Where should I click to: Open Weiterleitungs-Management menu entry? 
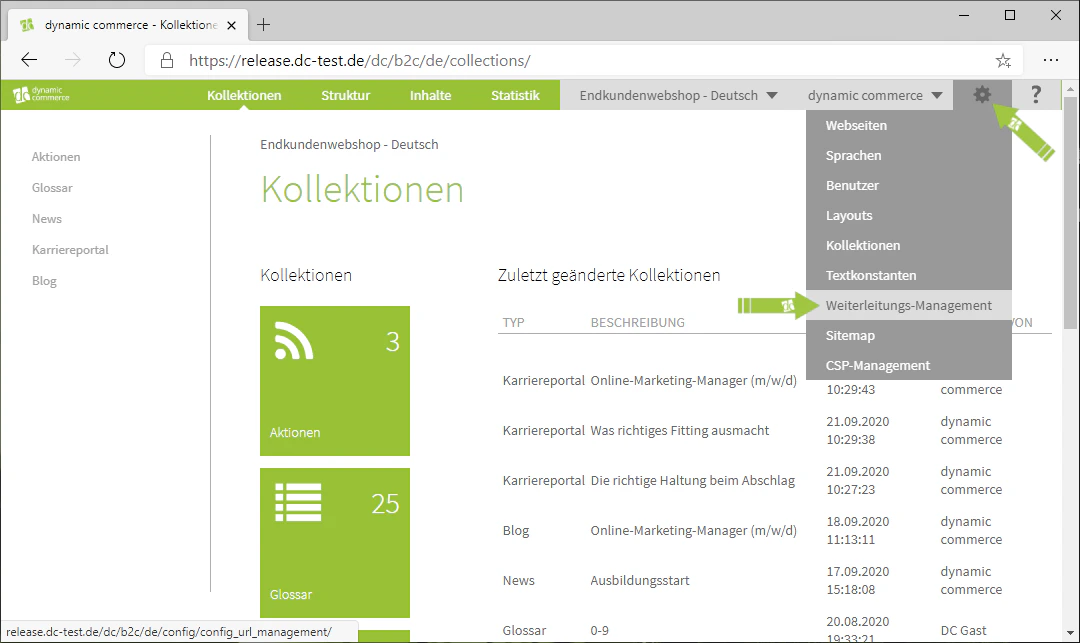coord(908,305)
